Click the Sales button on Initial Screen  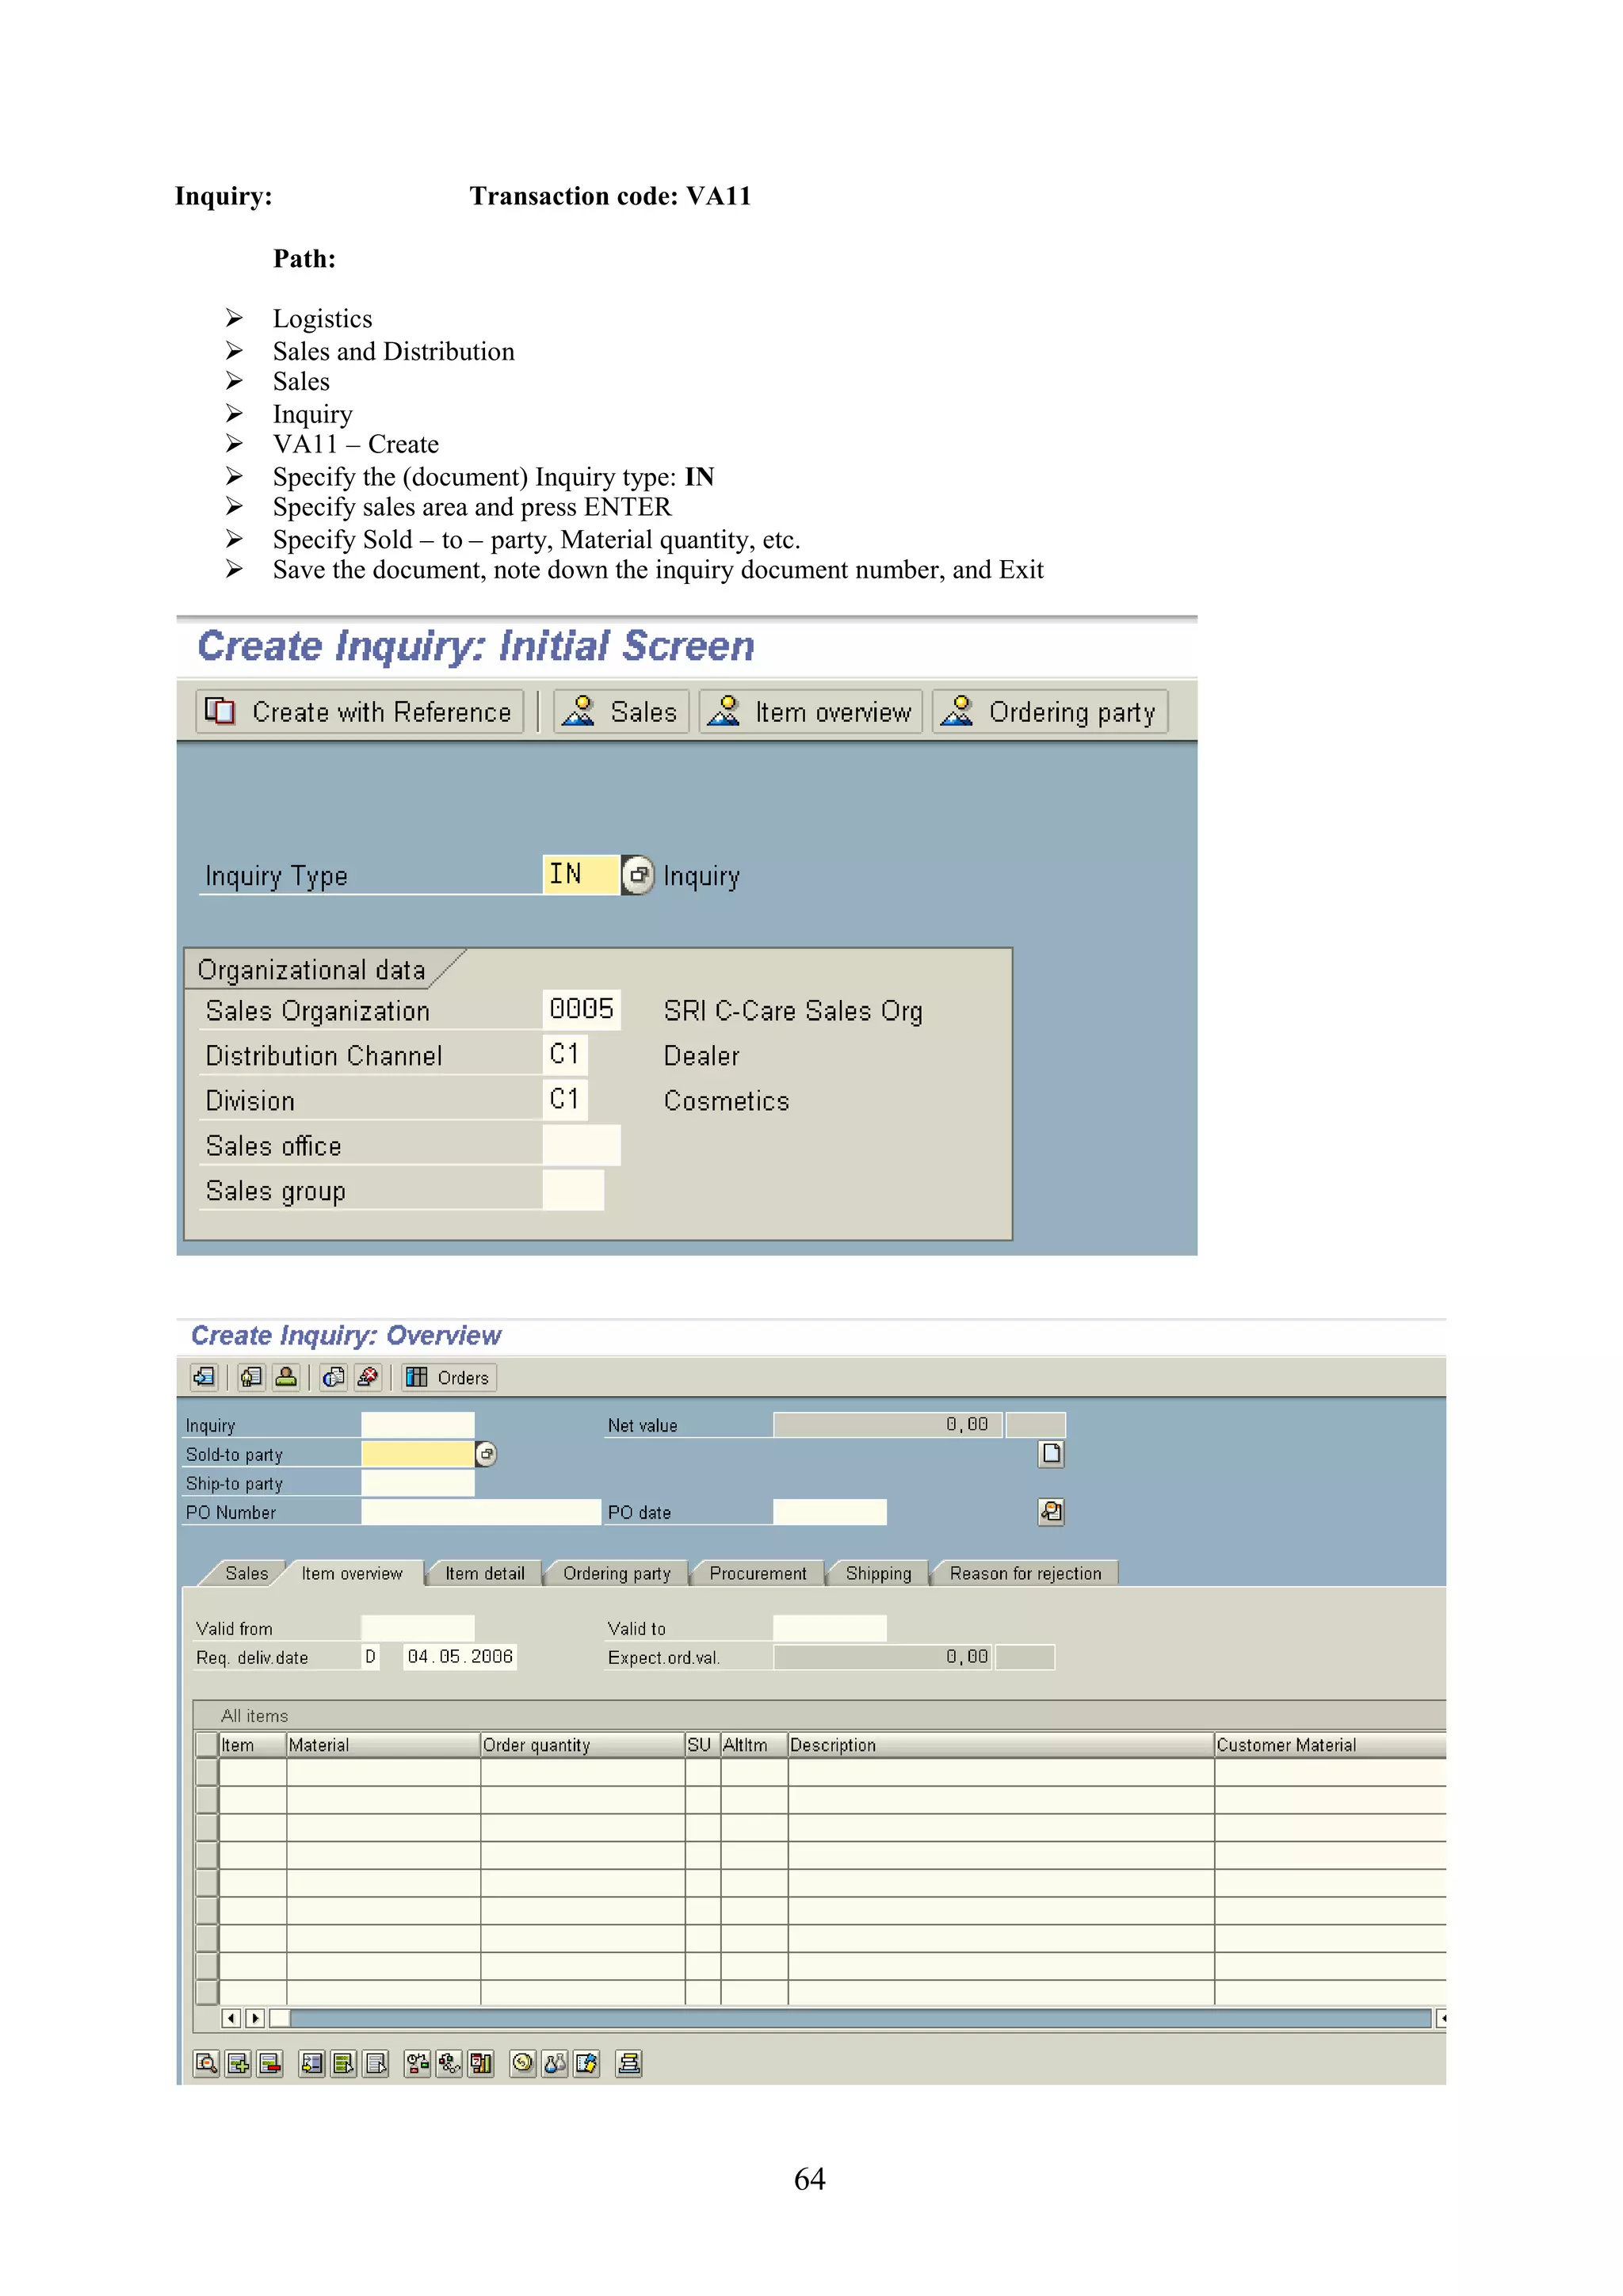point(620,711)
